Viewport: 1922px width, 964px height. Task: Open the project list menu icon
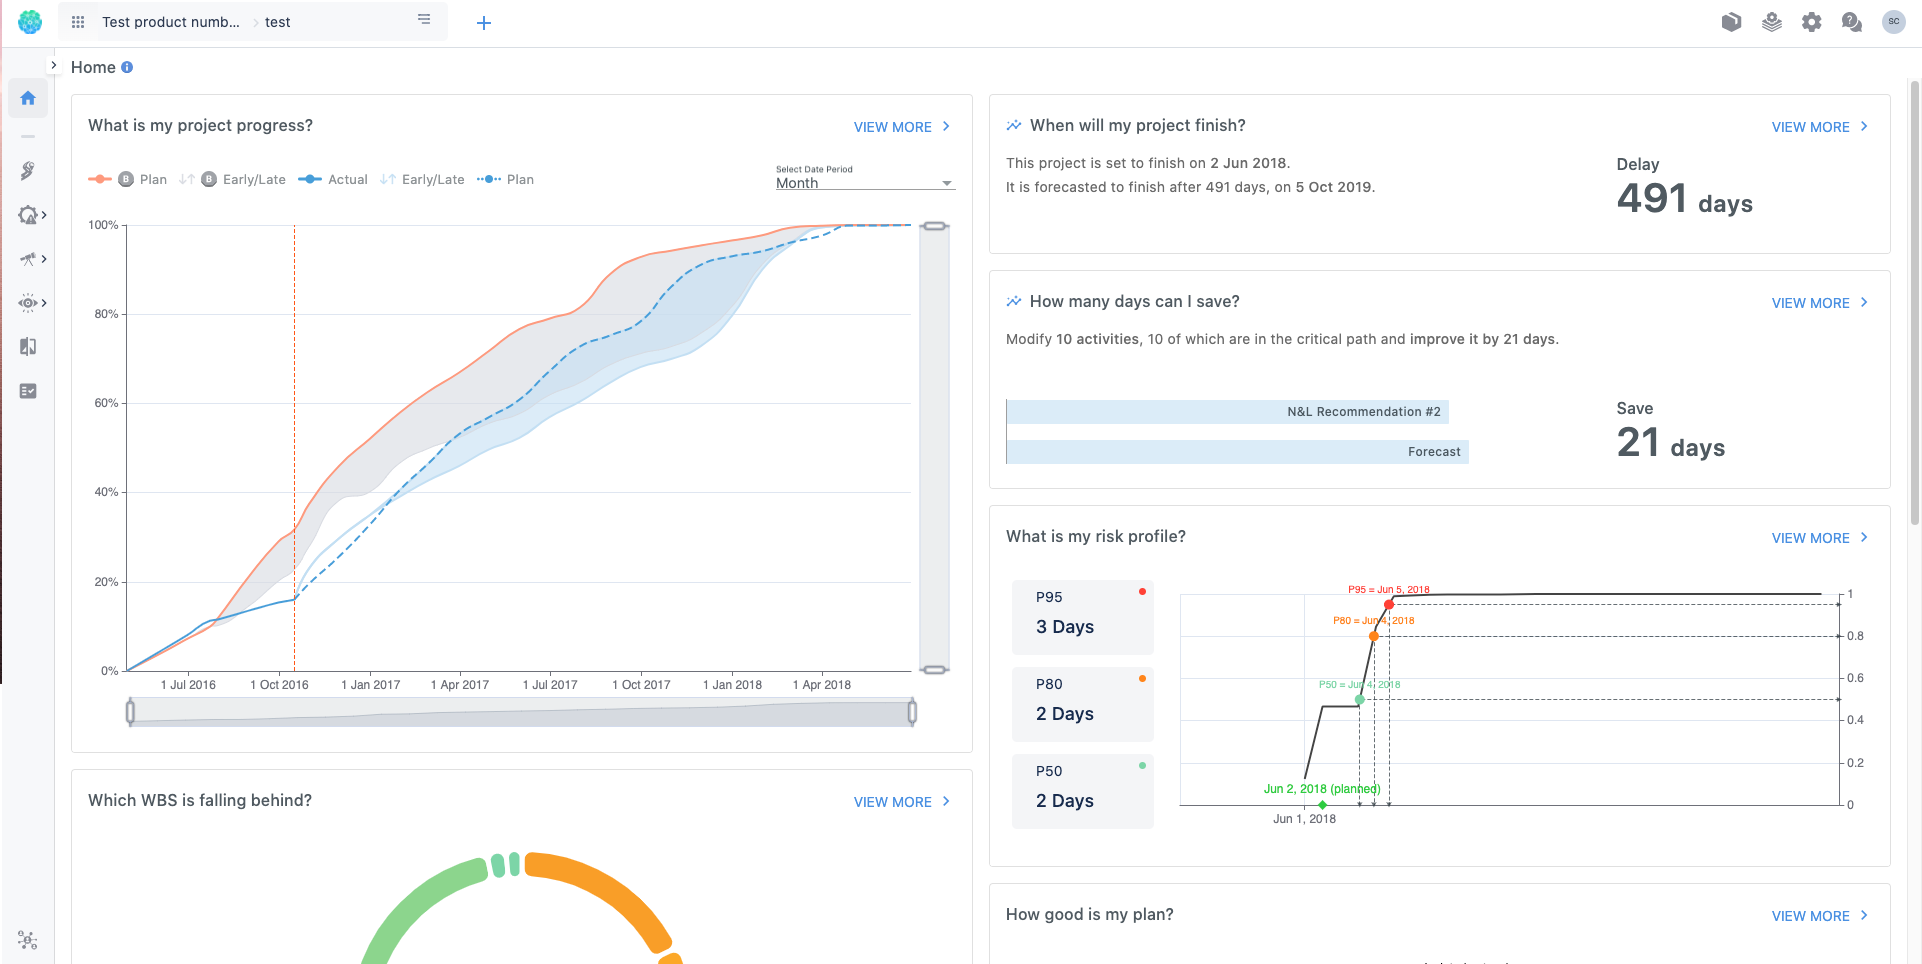(424, 20)
